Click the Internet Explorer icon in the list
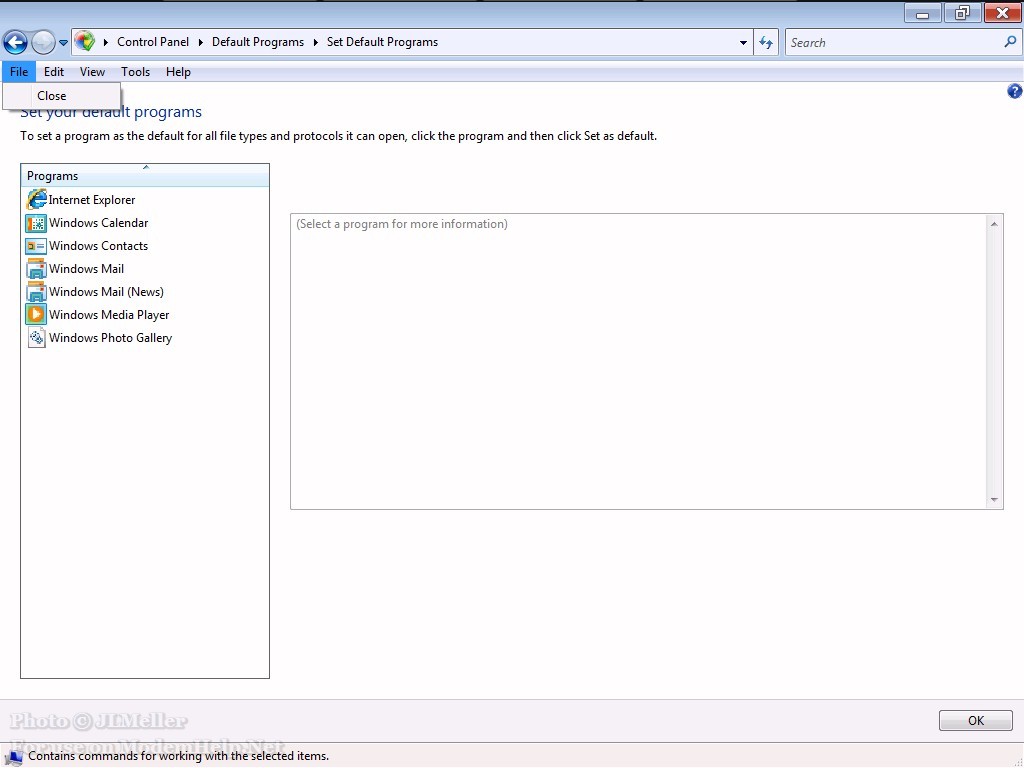Screen dimensions: 1024x768 37,199
